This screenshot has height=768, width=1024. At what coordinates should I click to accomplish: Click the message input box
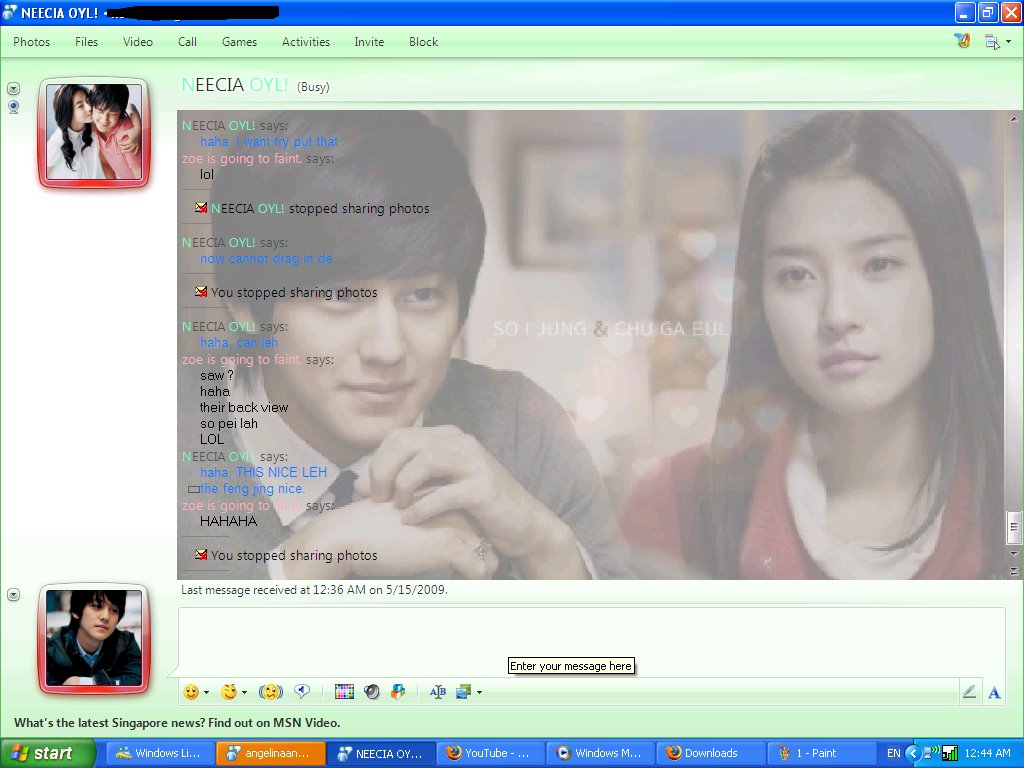(591, 642)
